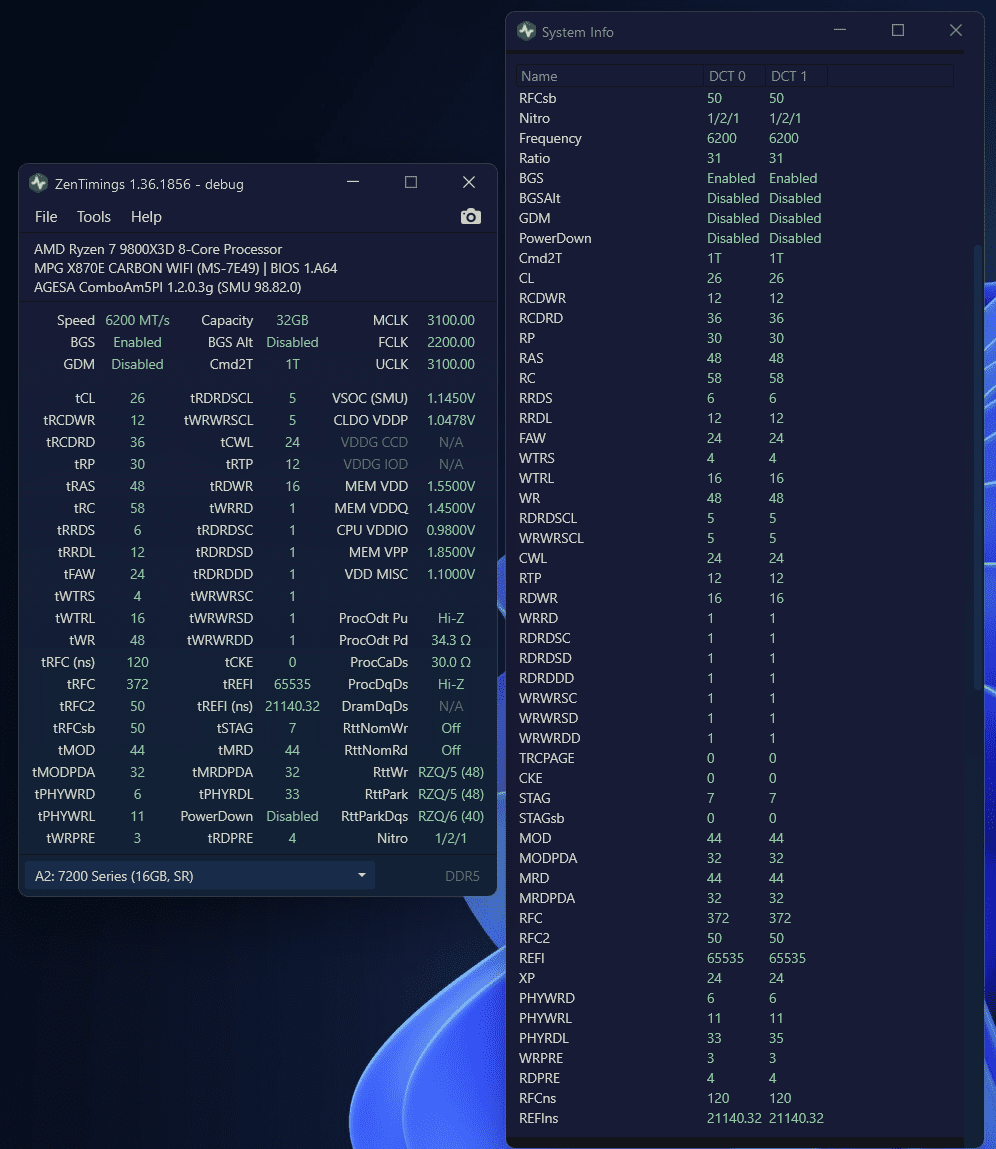The height and width of the screenshot is (1149, 996).
Task: Click the CPU VDDIO value 0.9800V
Action: pyautogui.click(x=451, y=530)
